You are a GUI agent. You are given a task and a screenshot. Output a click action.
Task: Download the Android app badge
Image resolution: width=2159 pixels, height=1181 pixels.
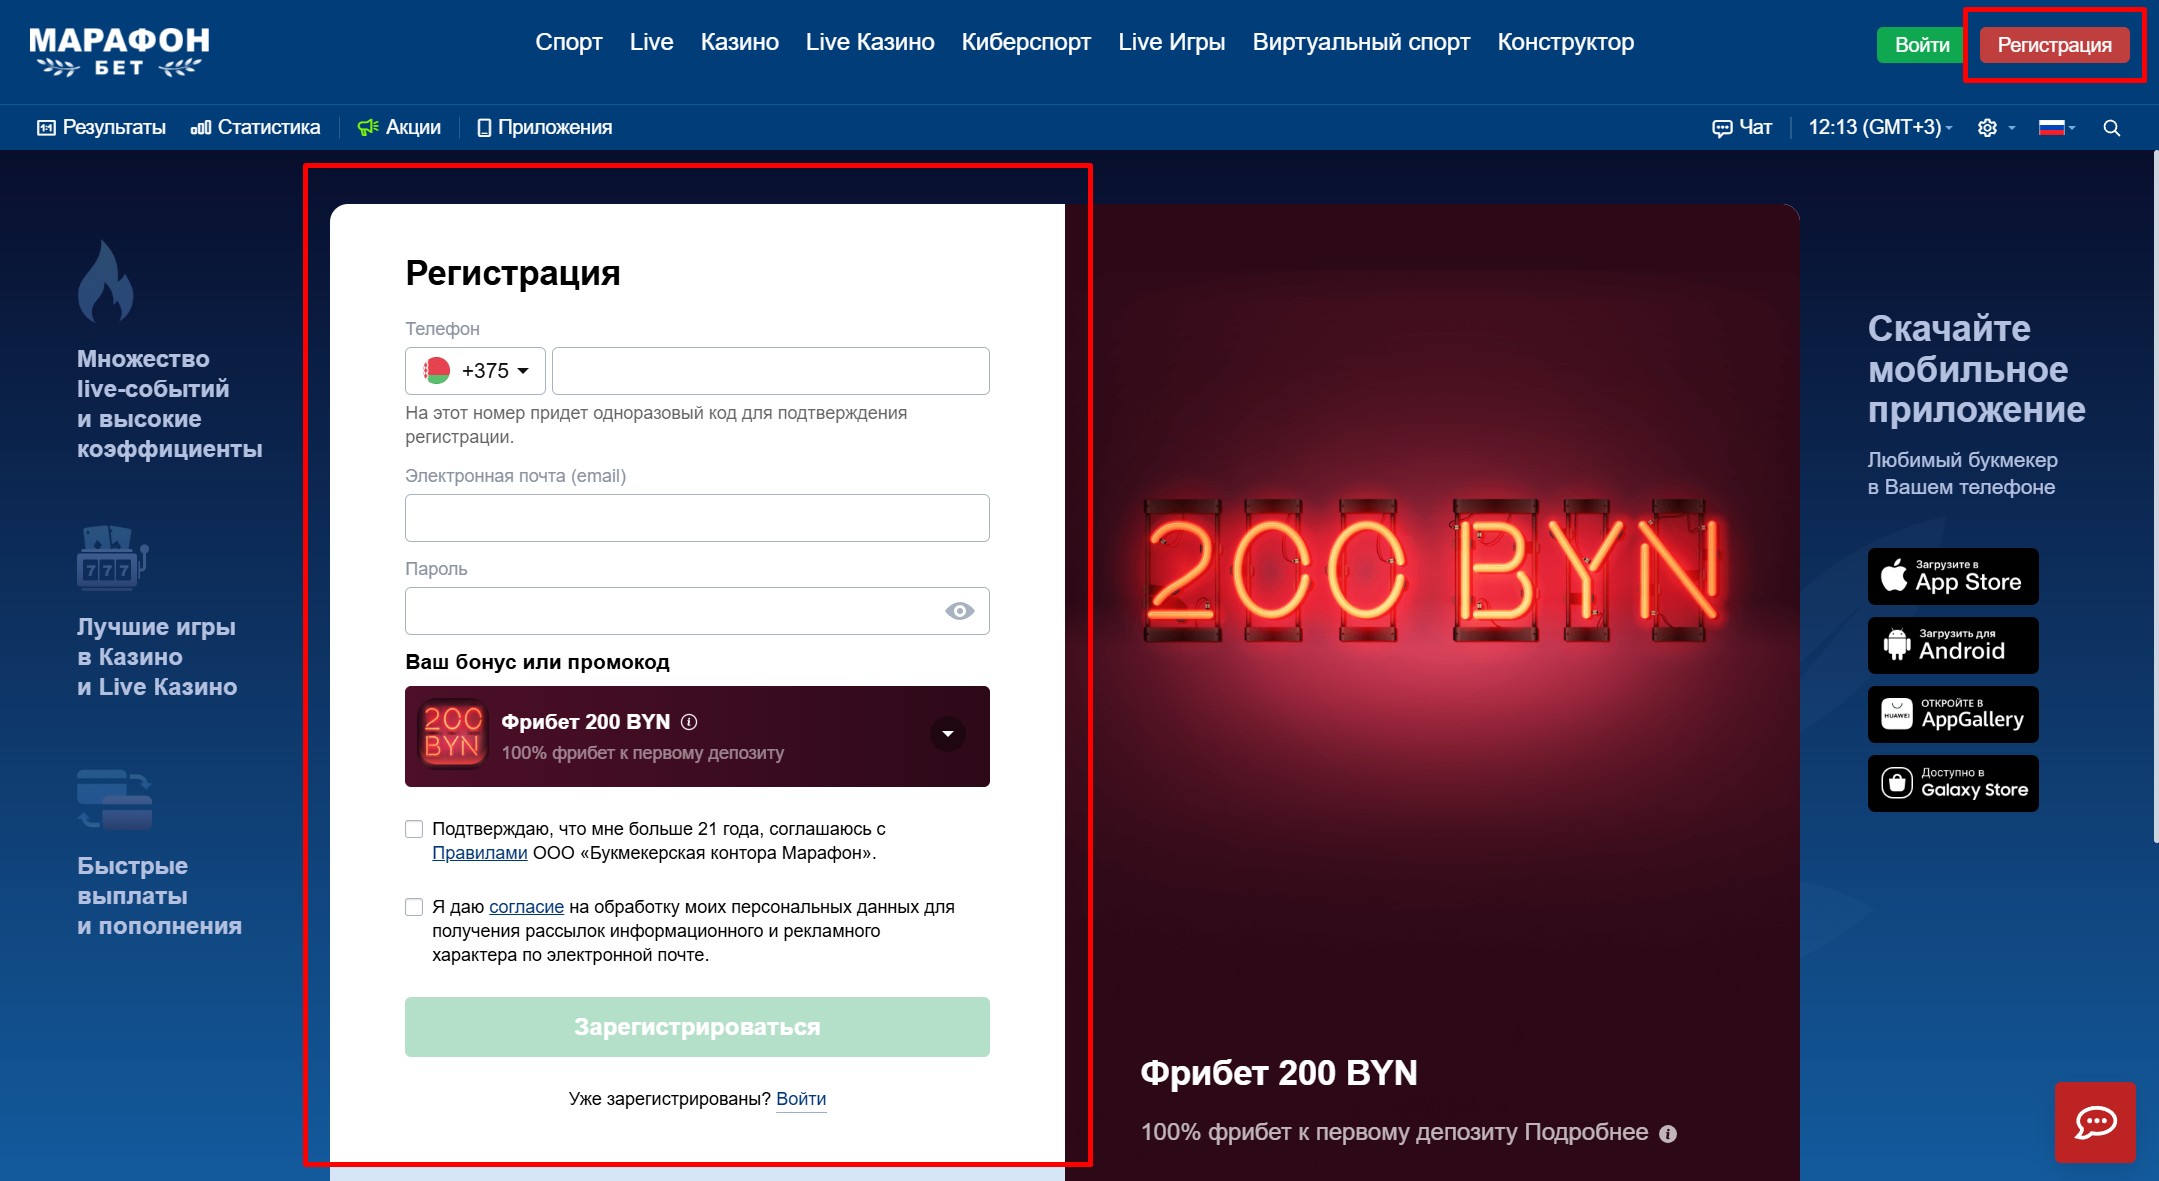click(x=1953, y=645)
